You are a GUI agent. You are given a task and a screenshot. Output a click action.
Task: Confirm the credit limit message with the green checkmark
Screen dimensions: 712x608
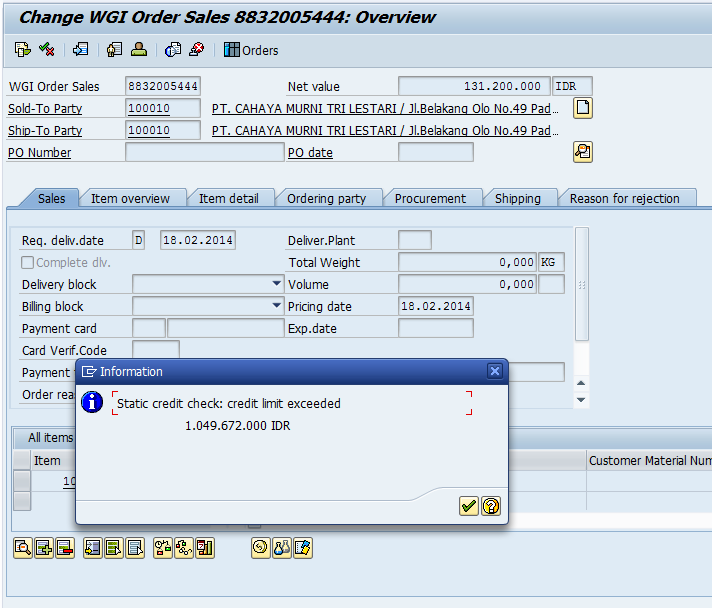click(x=468, y=506)
